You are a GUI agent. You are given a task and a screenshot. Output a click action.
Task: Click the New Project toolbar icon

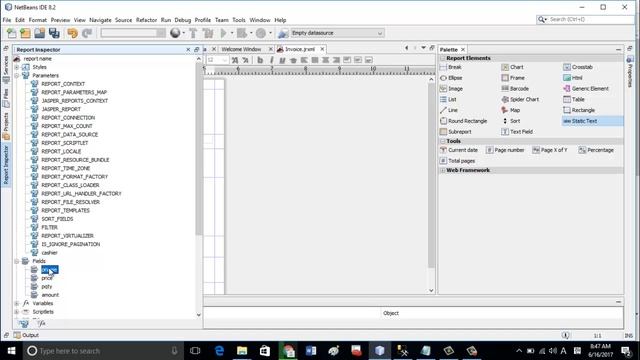pyautogui.click(x=25, y=33)
